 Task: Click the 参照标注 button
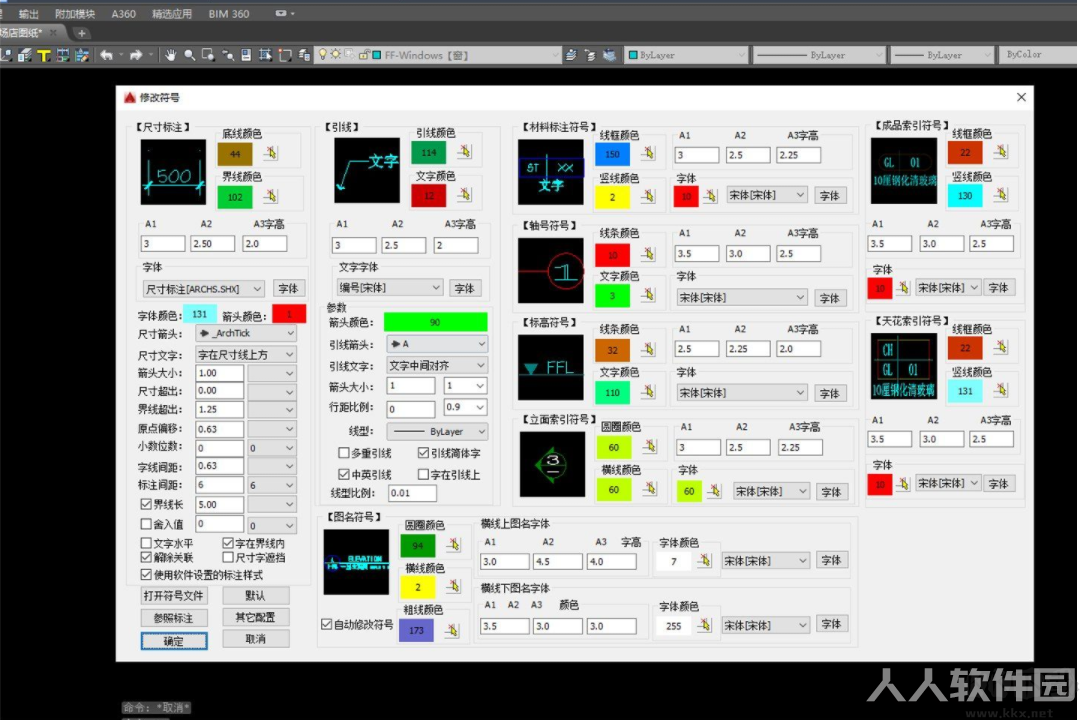[174, 618]
